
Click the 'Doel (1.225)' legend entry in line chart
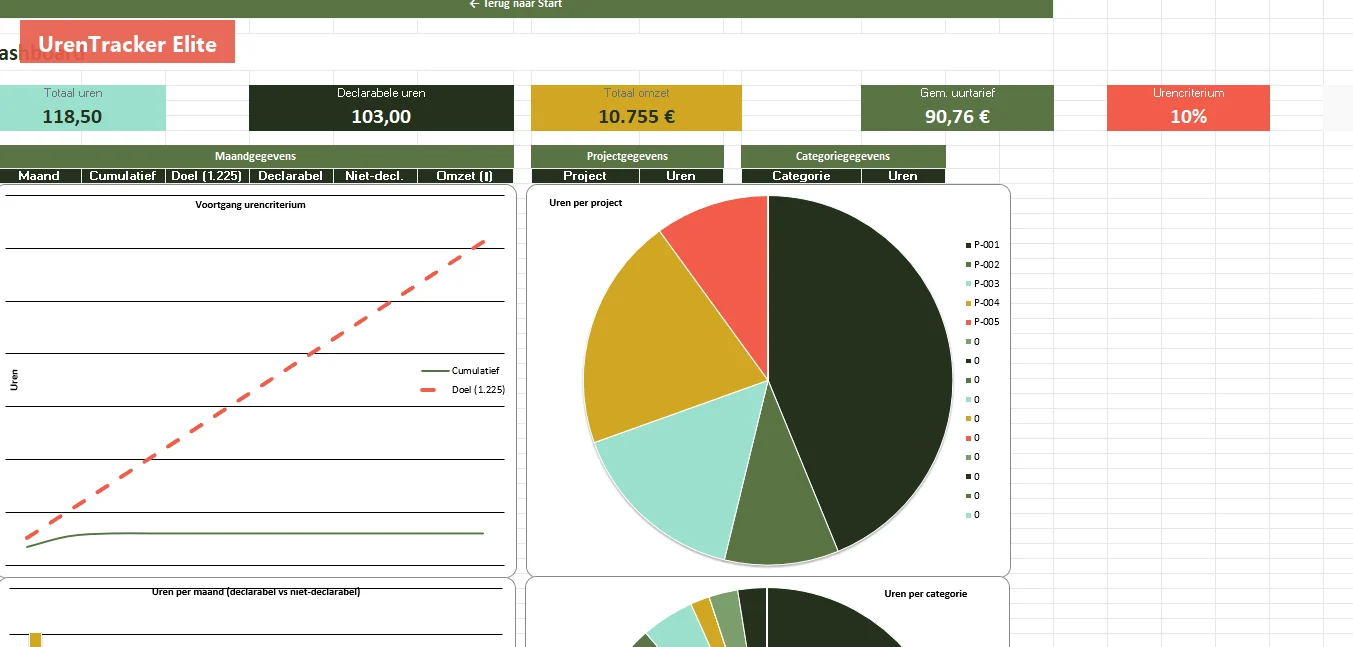point(463,390)
